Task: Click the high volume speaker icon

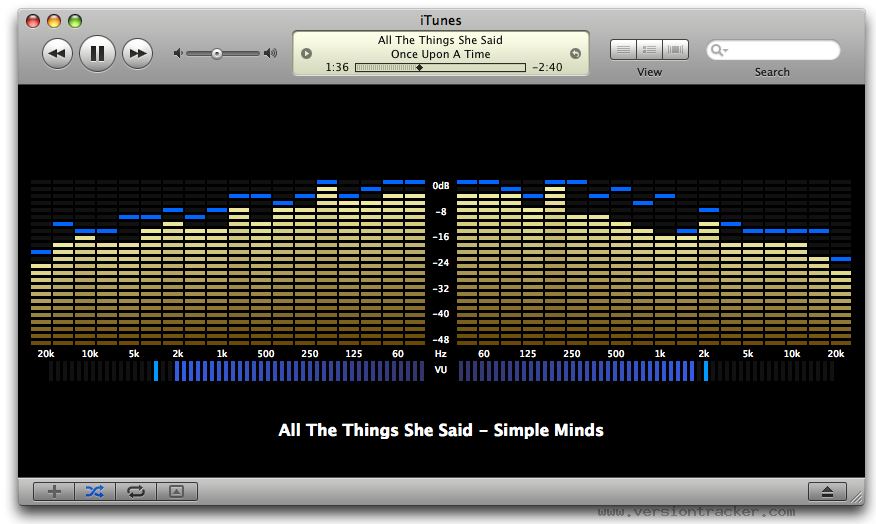Action: [x=270, y=53]
